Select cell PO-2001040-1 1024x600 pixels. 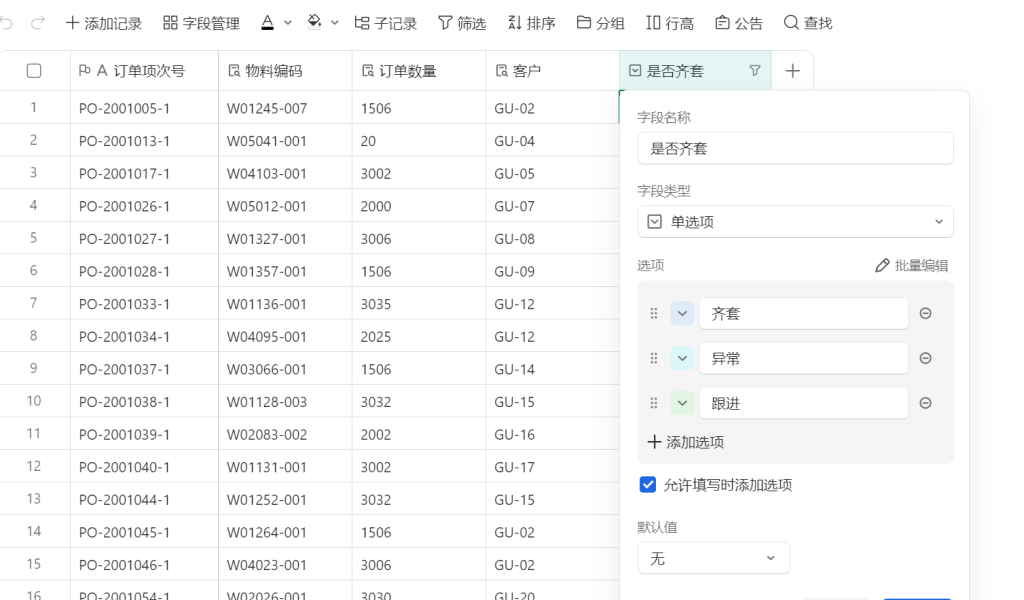click(x=144, y=467)
